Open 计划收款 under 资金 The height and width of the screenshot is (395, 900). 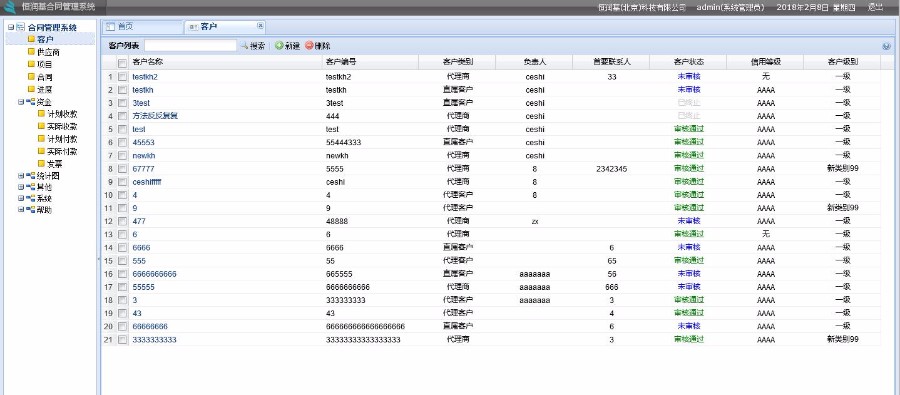tap(62, 114)
